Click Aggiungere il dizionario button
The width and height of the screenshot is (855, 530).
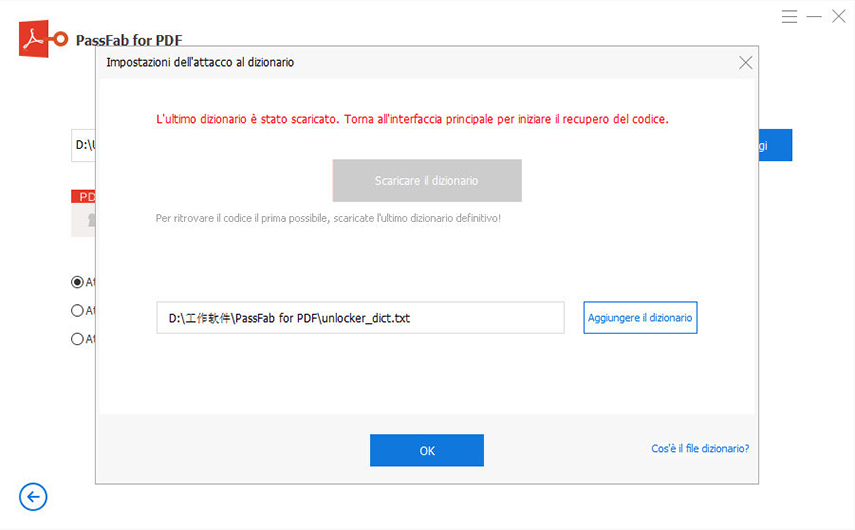(x=640, y=318)
